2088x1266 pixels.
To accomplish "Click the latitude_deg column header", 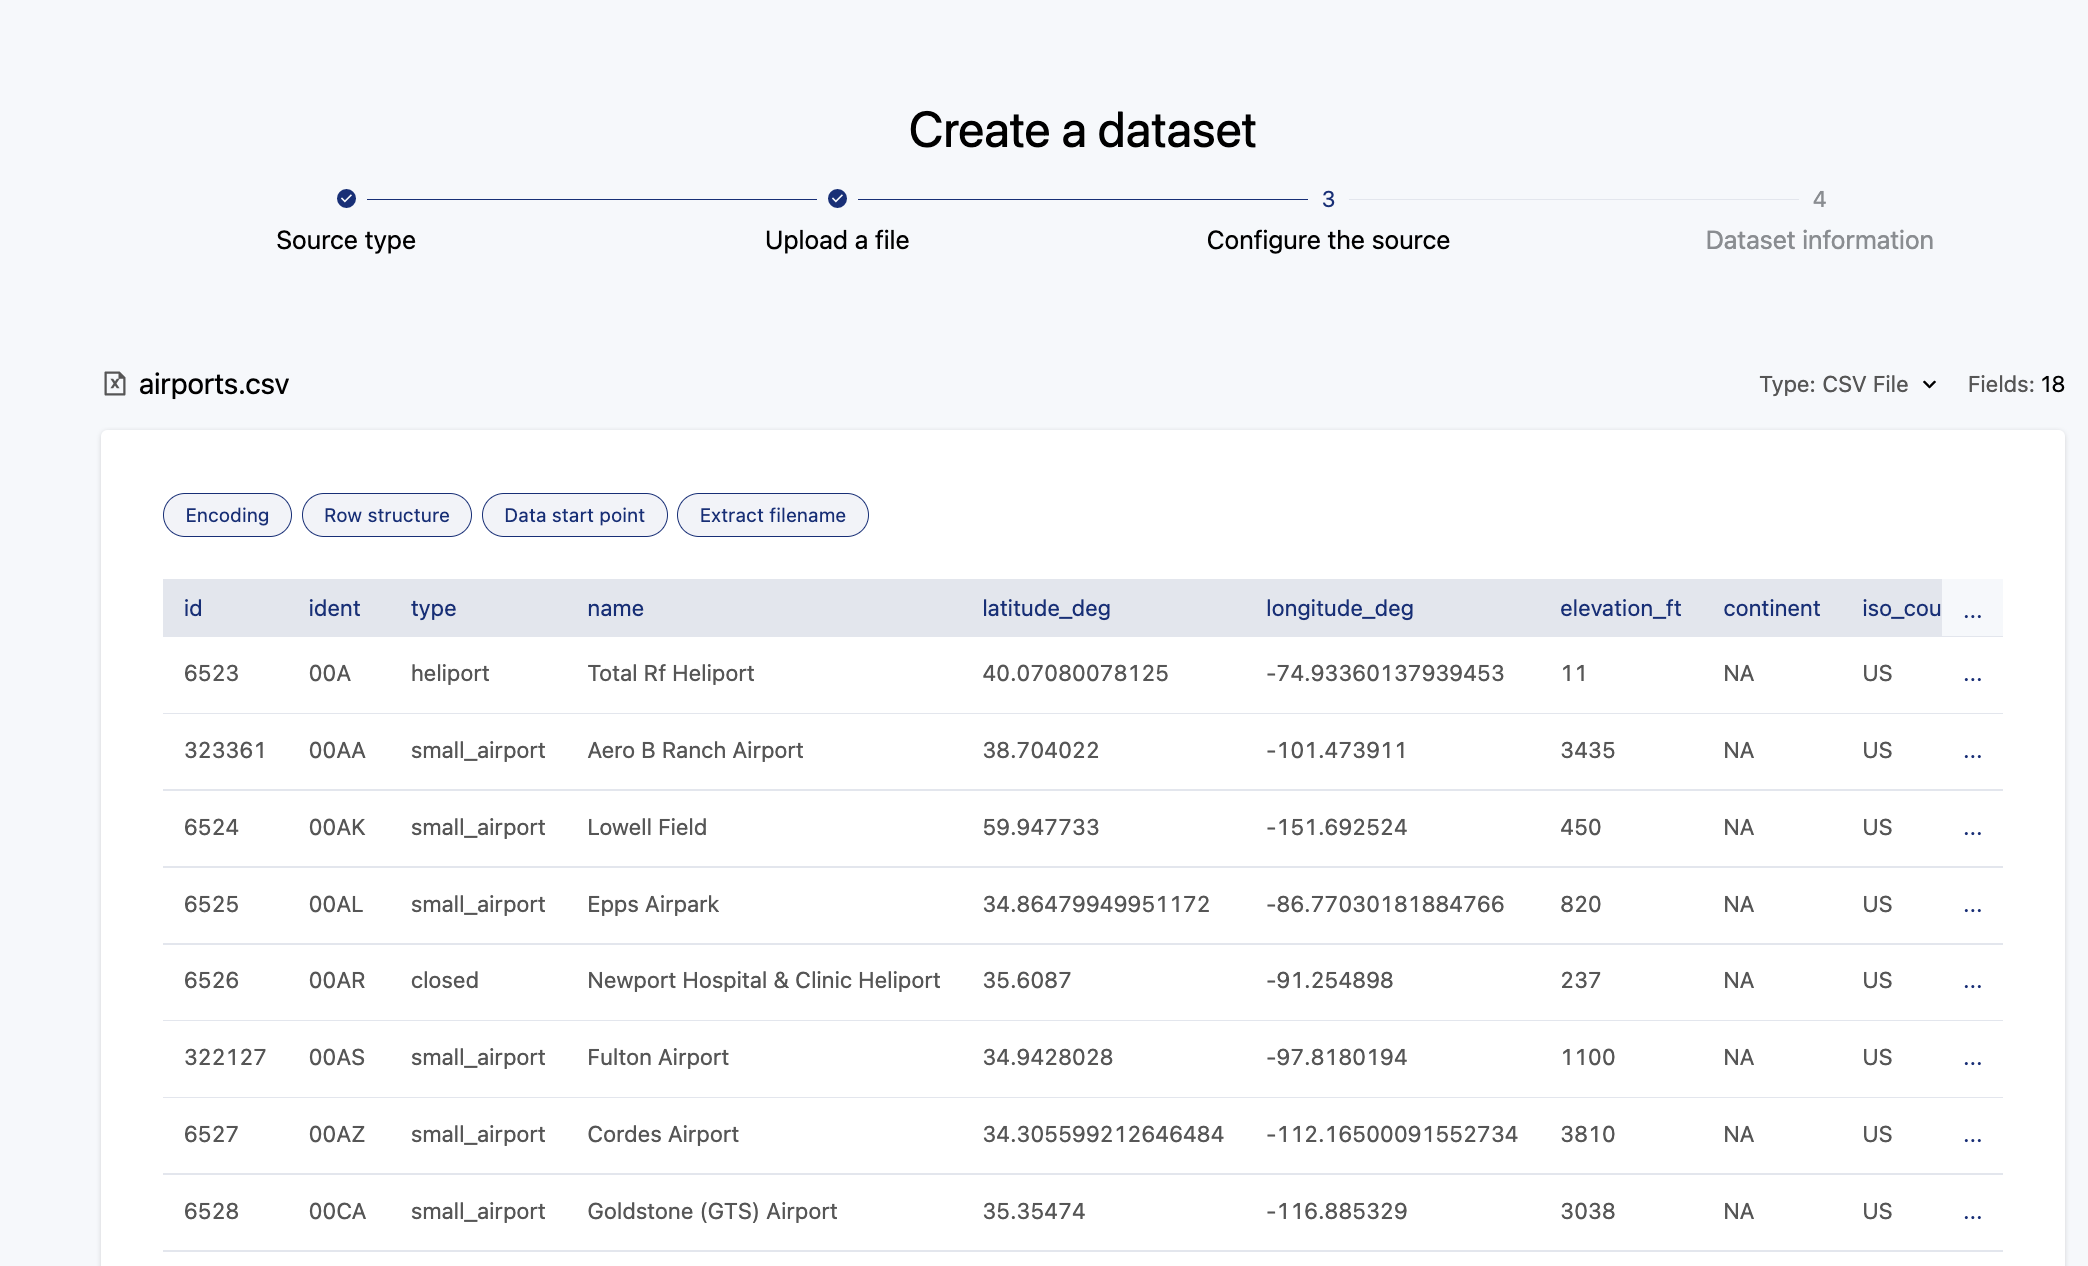I will point(1046,608).
